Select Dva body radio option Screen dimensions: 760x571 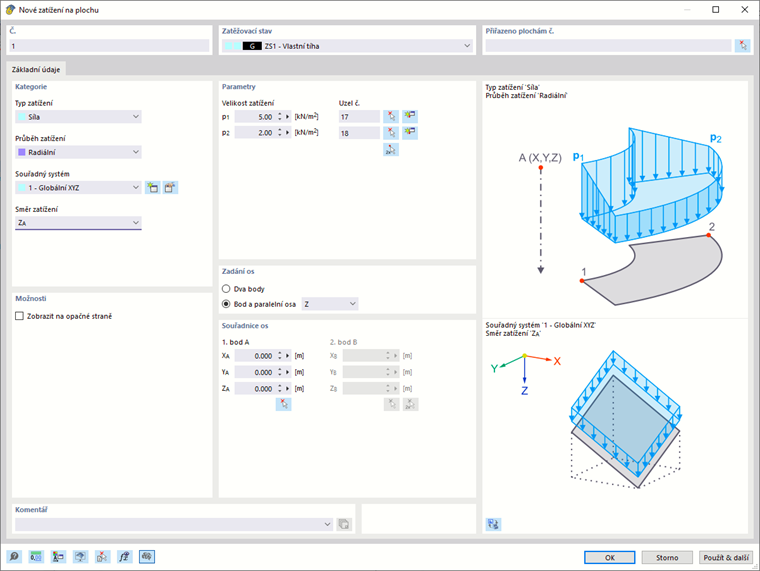click(226, 289)
